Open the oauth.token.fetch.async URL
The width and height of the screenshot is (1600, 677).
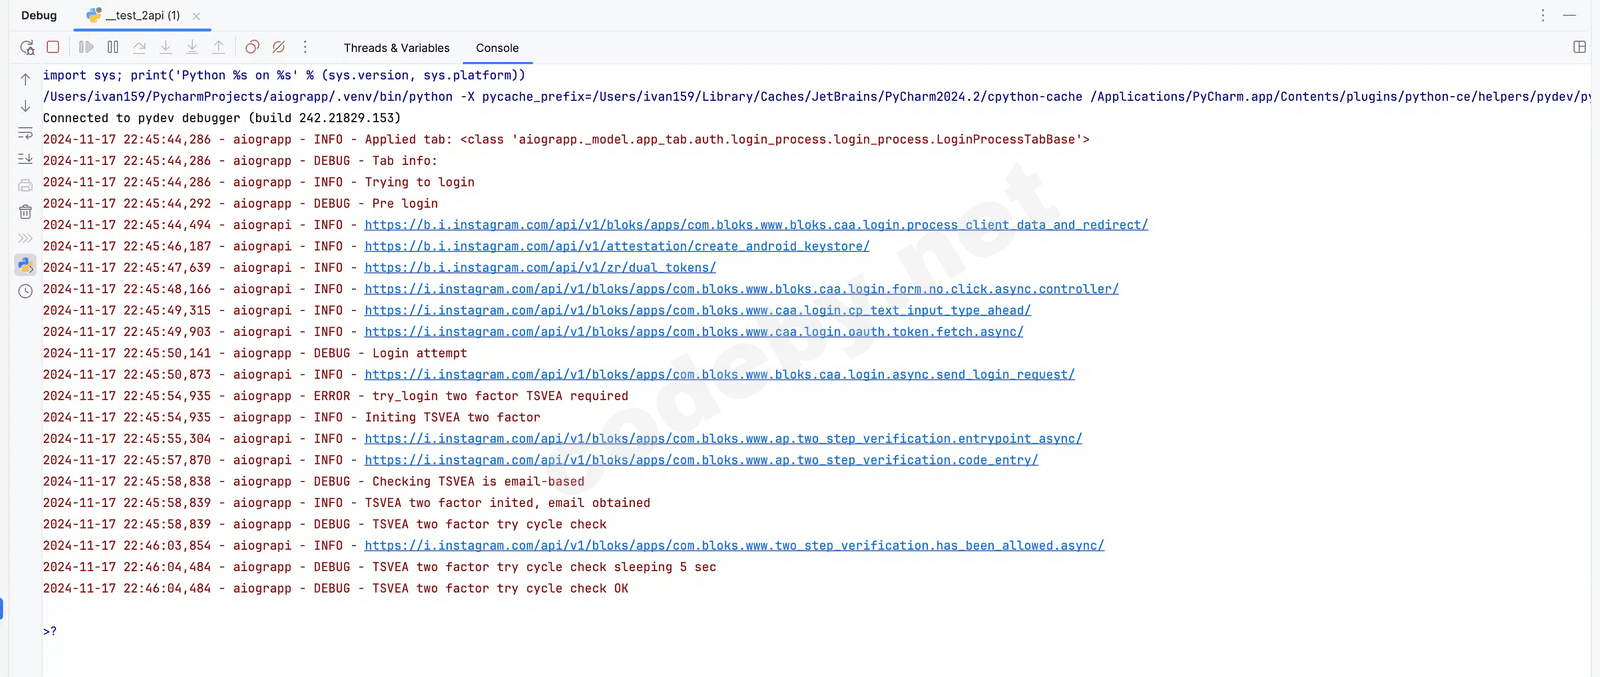tap(694, 332)
